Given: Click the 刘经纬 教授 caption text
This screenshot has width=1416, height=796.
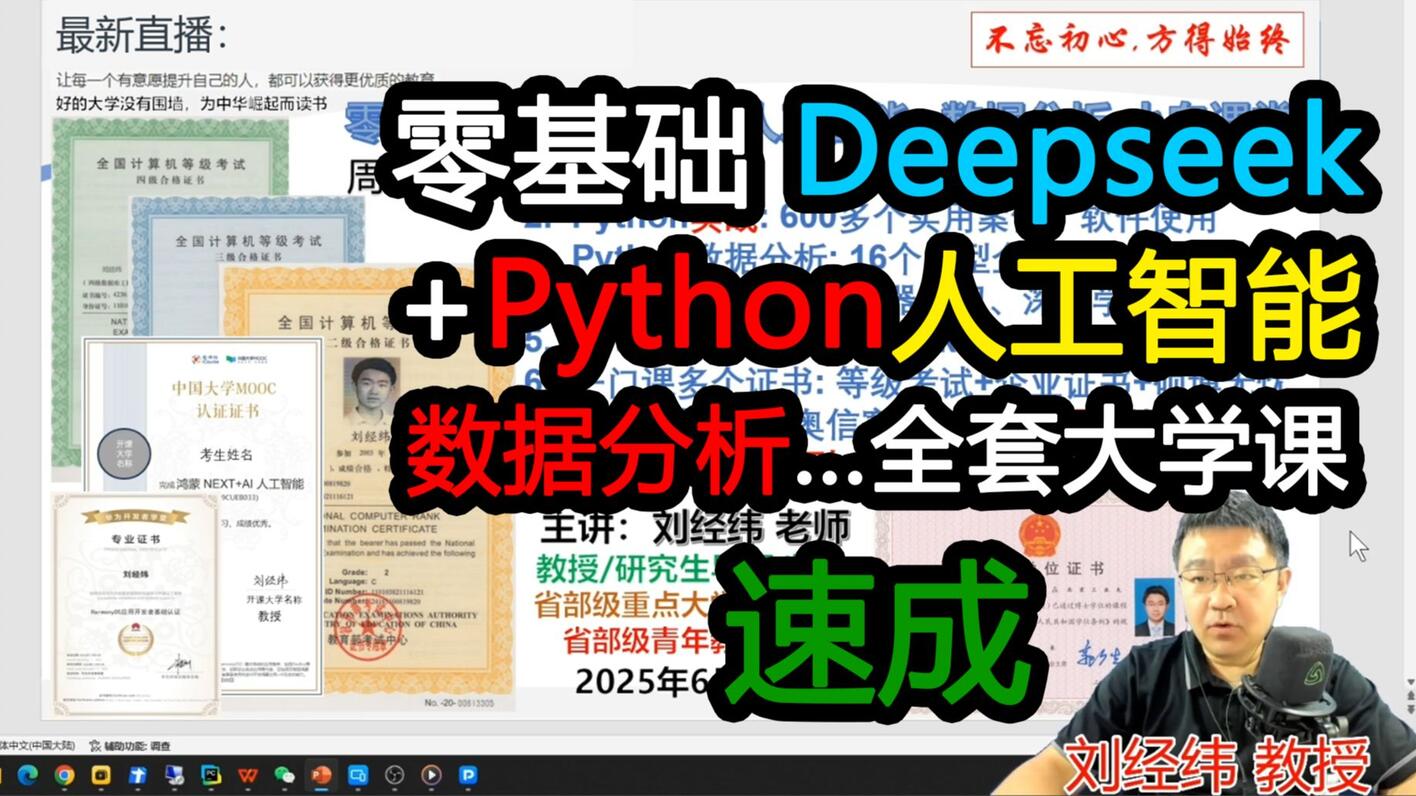Looking at the screenshot, I should [1217, 766].
